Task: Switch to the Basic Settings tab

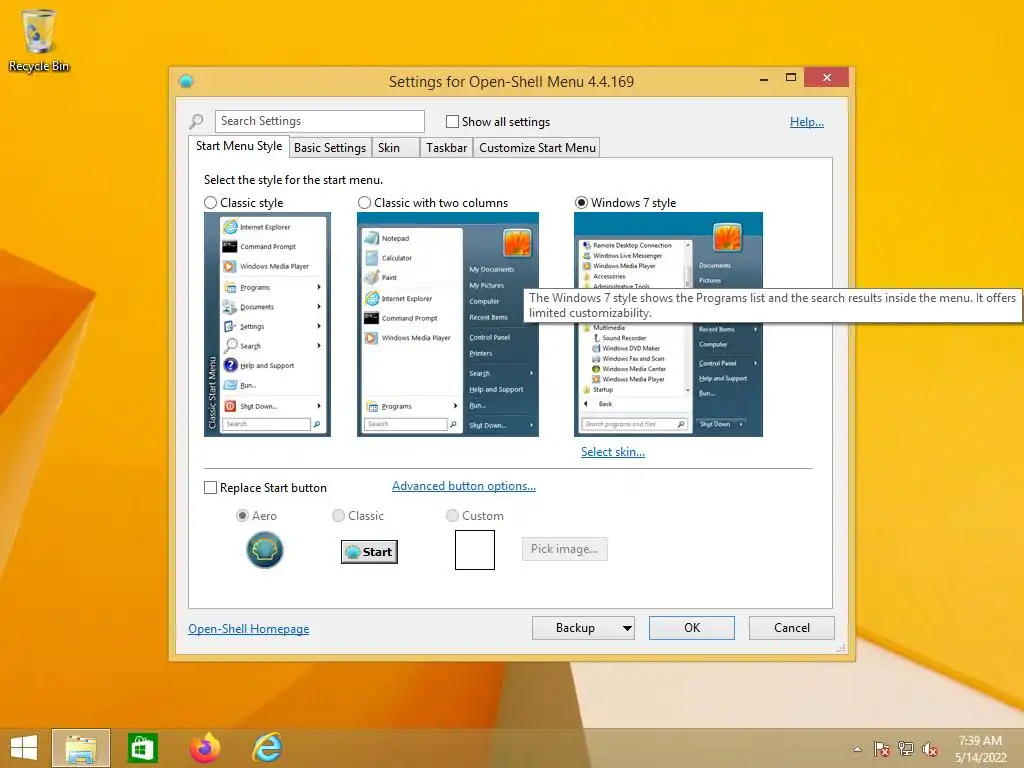Action: click(330, 148)
